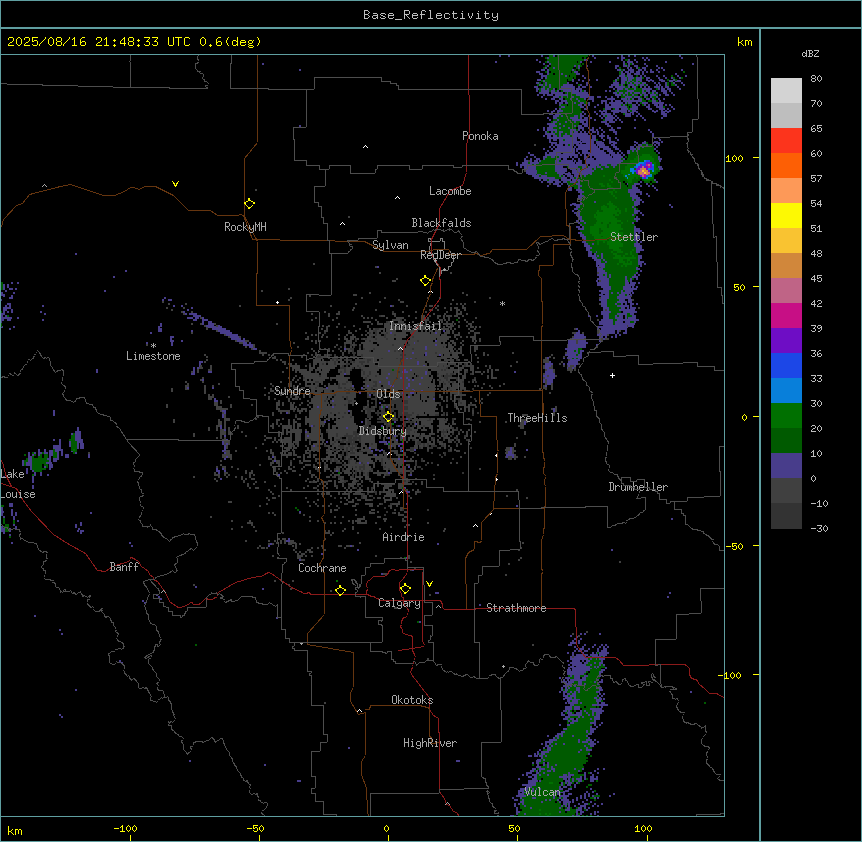
Task: Click the Blackfalds city label
Action: (x=441, y=223)
